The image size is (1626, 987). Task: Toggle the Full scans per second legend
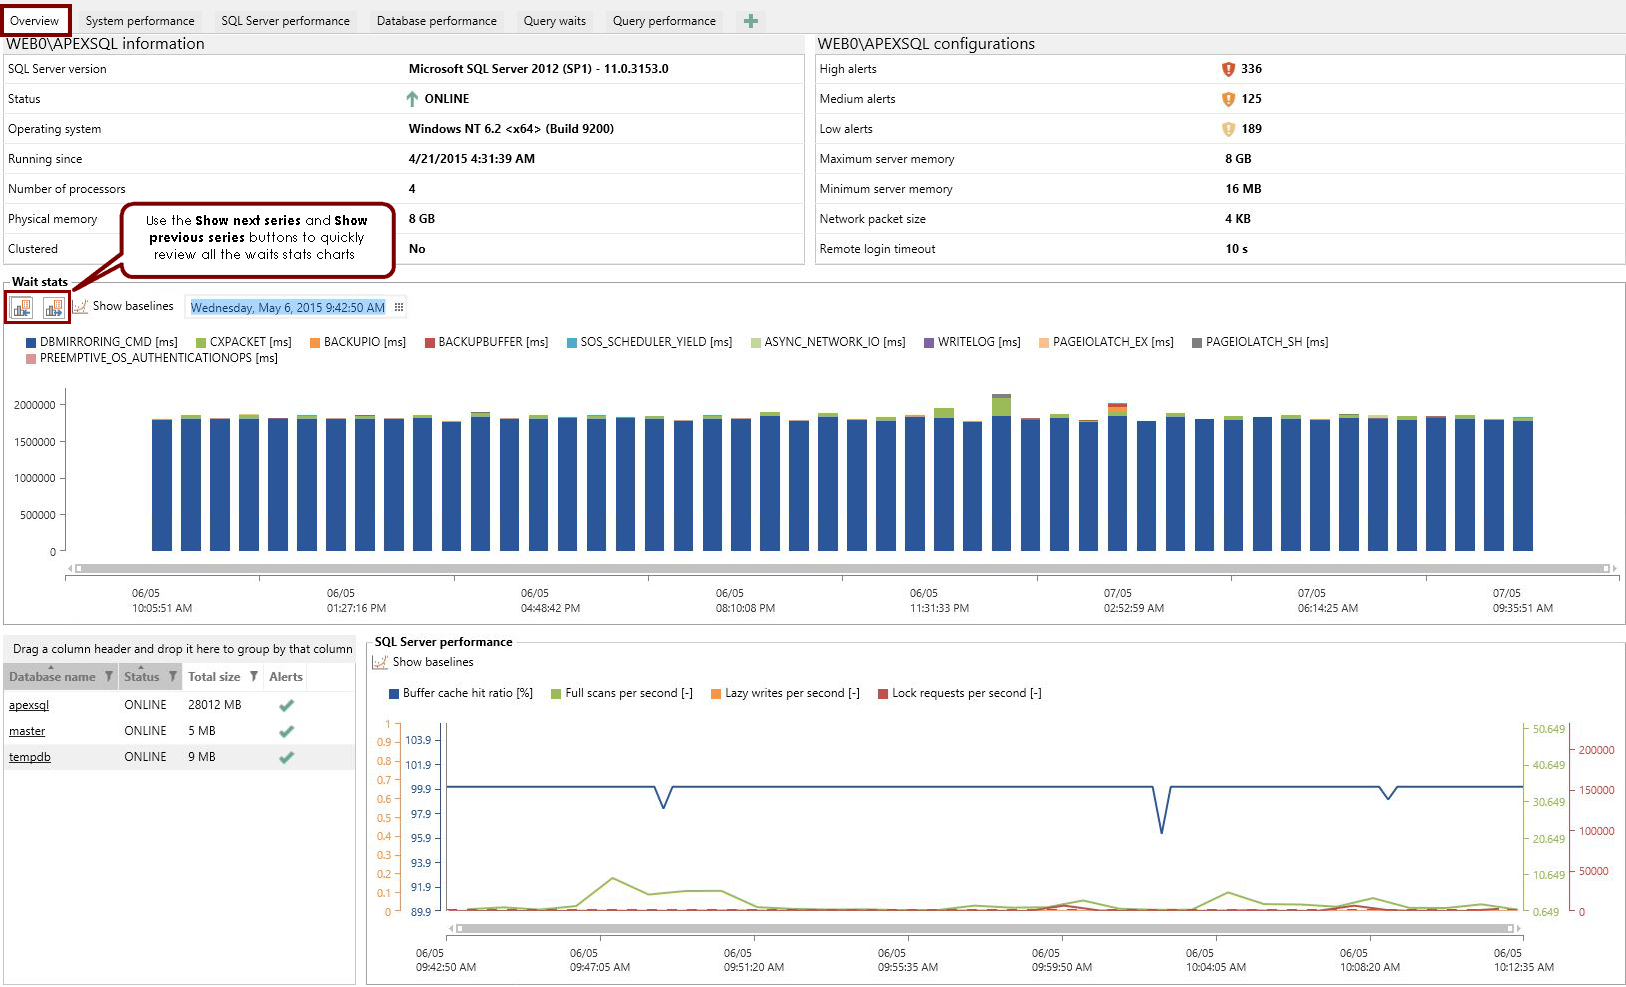[x=622, y=693]
